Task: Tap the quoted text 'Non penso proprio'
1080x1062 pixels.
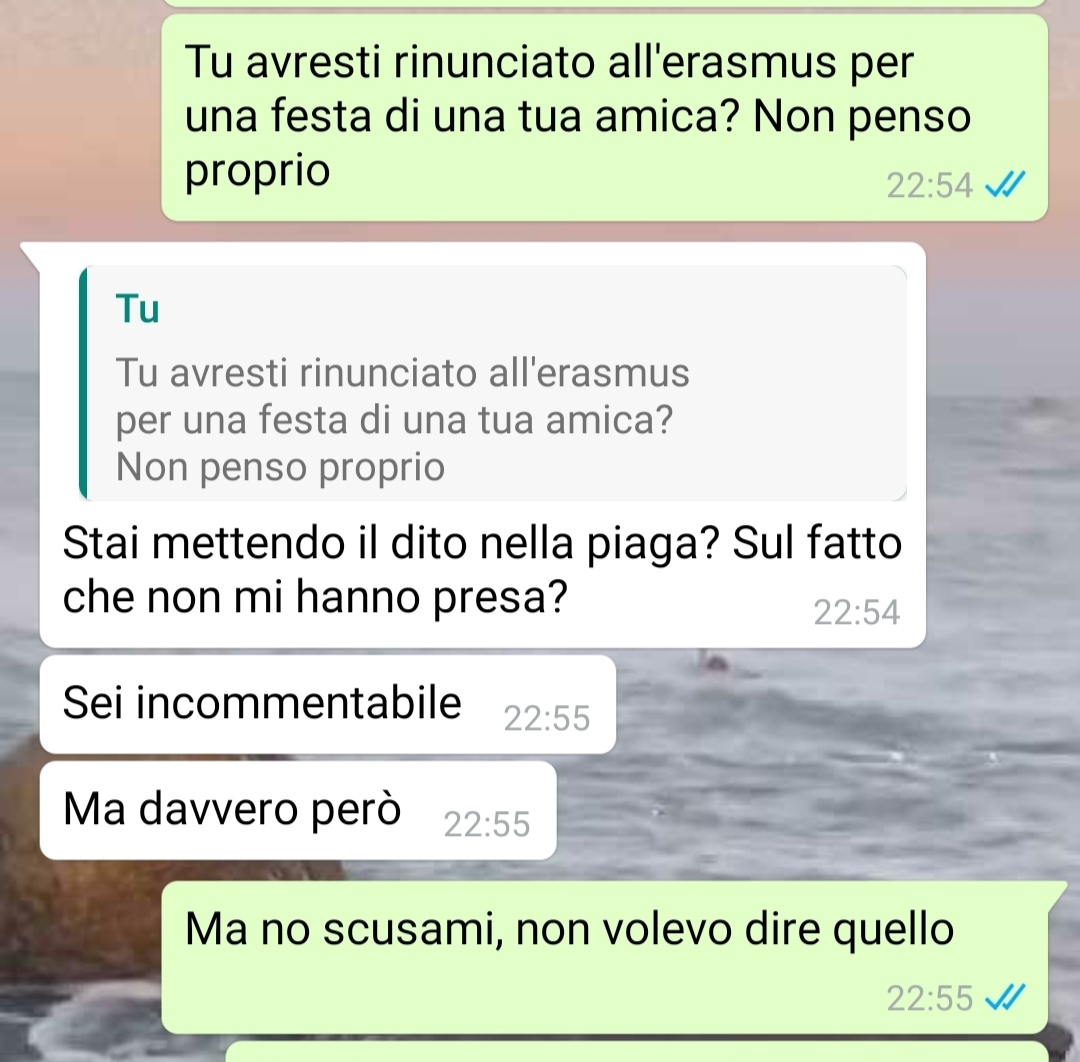Action: 280,468
